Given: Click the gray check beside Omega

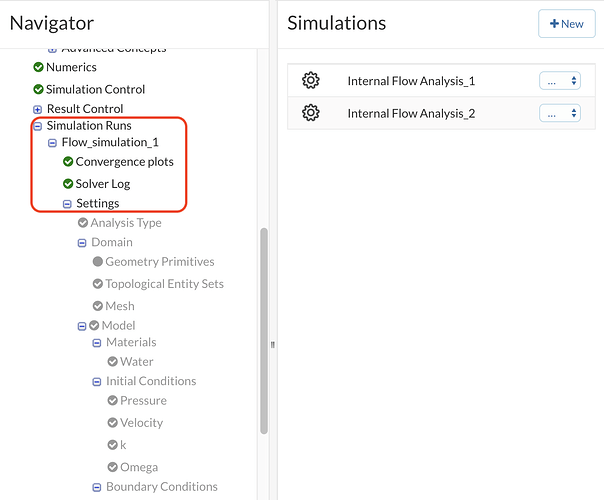Looking at the screenshot, I should coord(112,467).
